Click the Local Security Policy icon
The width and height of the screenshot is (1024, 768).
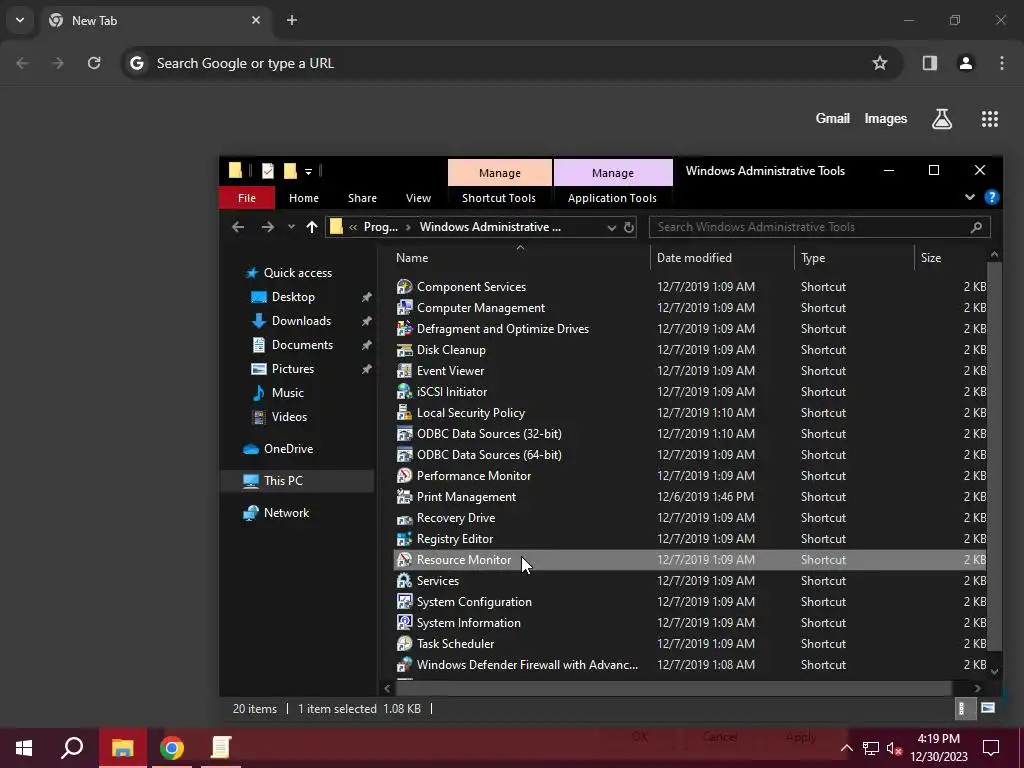(x=404, y=413)
